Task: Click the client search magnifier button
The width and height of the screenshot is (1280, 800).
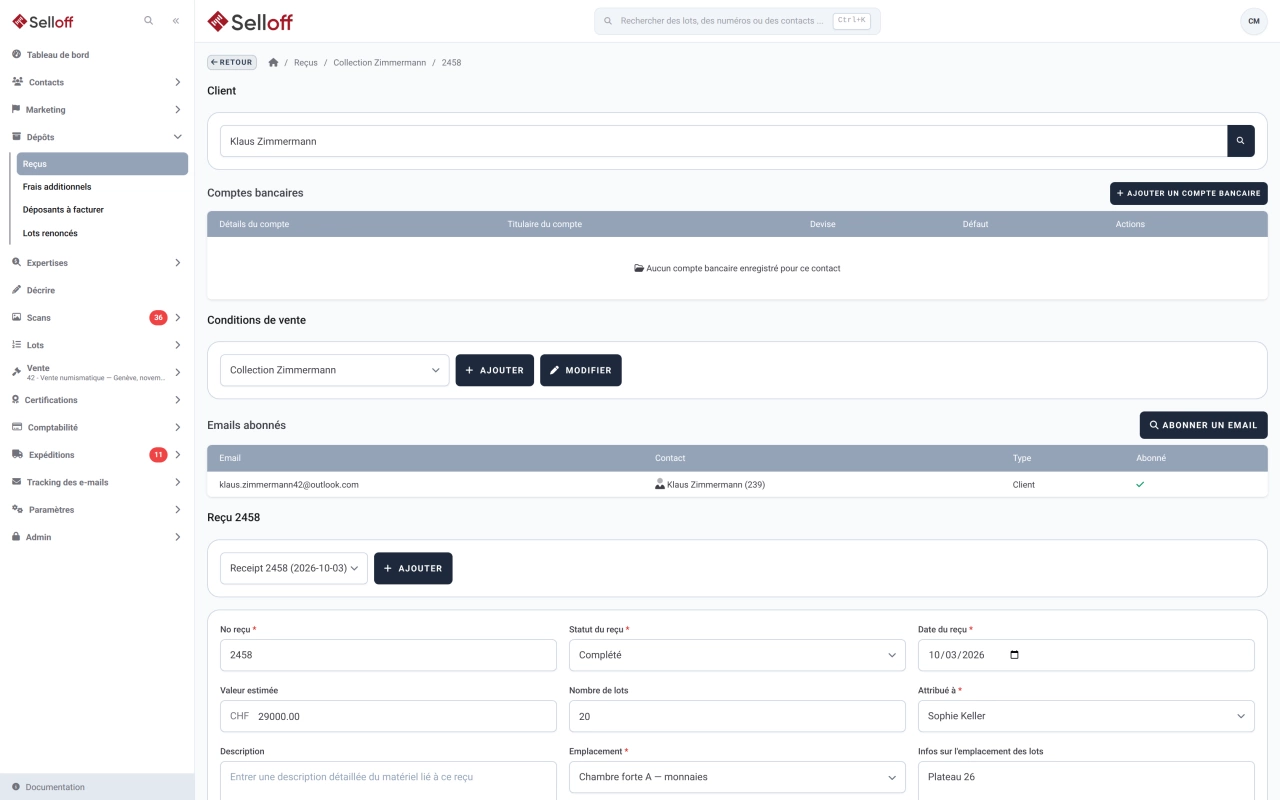Action: pos(1240,141)
